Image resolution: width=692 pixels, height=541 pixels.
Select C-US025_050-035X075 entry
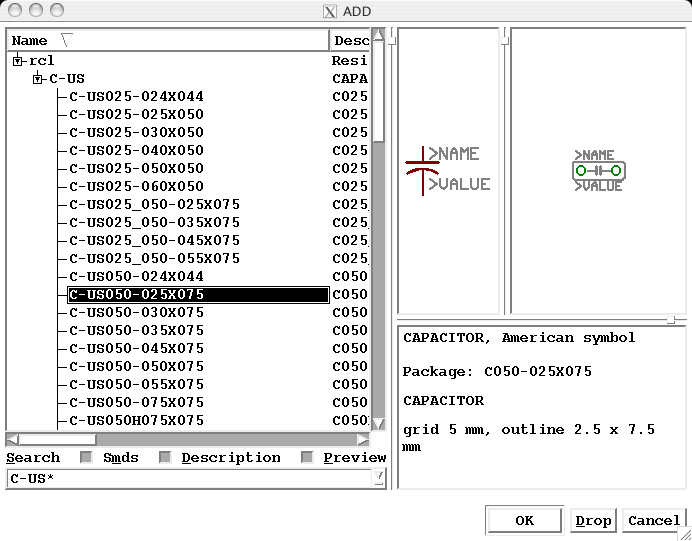click(154, 222)
